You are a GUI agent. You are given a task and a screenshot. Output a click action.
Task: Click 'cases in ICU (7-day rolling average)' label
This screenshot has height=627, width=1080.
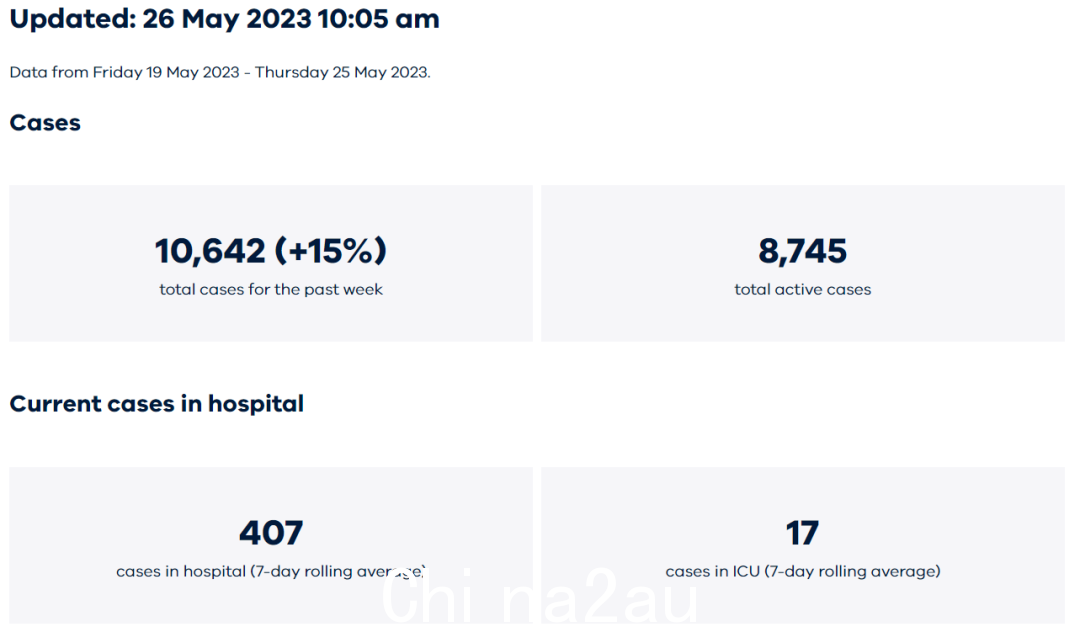click(802, 571)
